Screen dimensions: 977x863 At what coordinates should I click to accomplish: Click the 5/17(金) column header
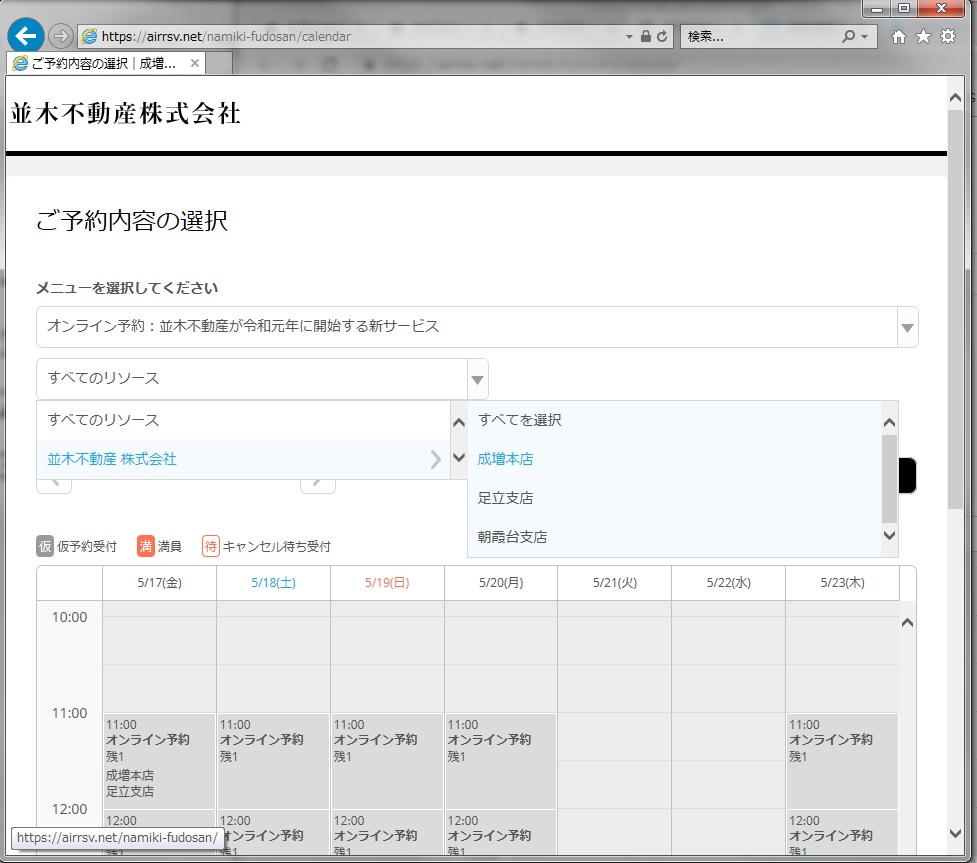pos(160,583)
